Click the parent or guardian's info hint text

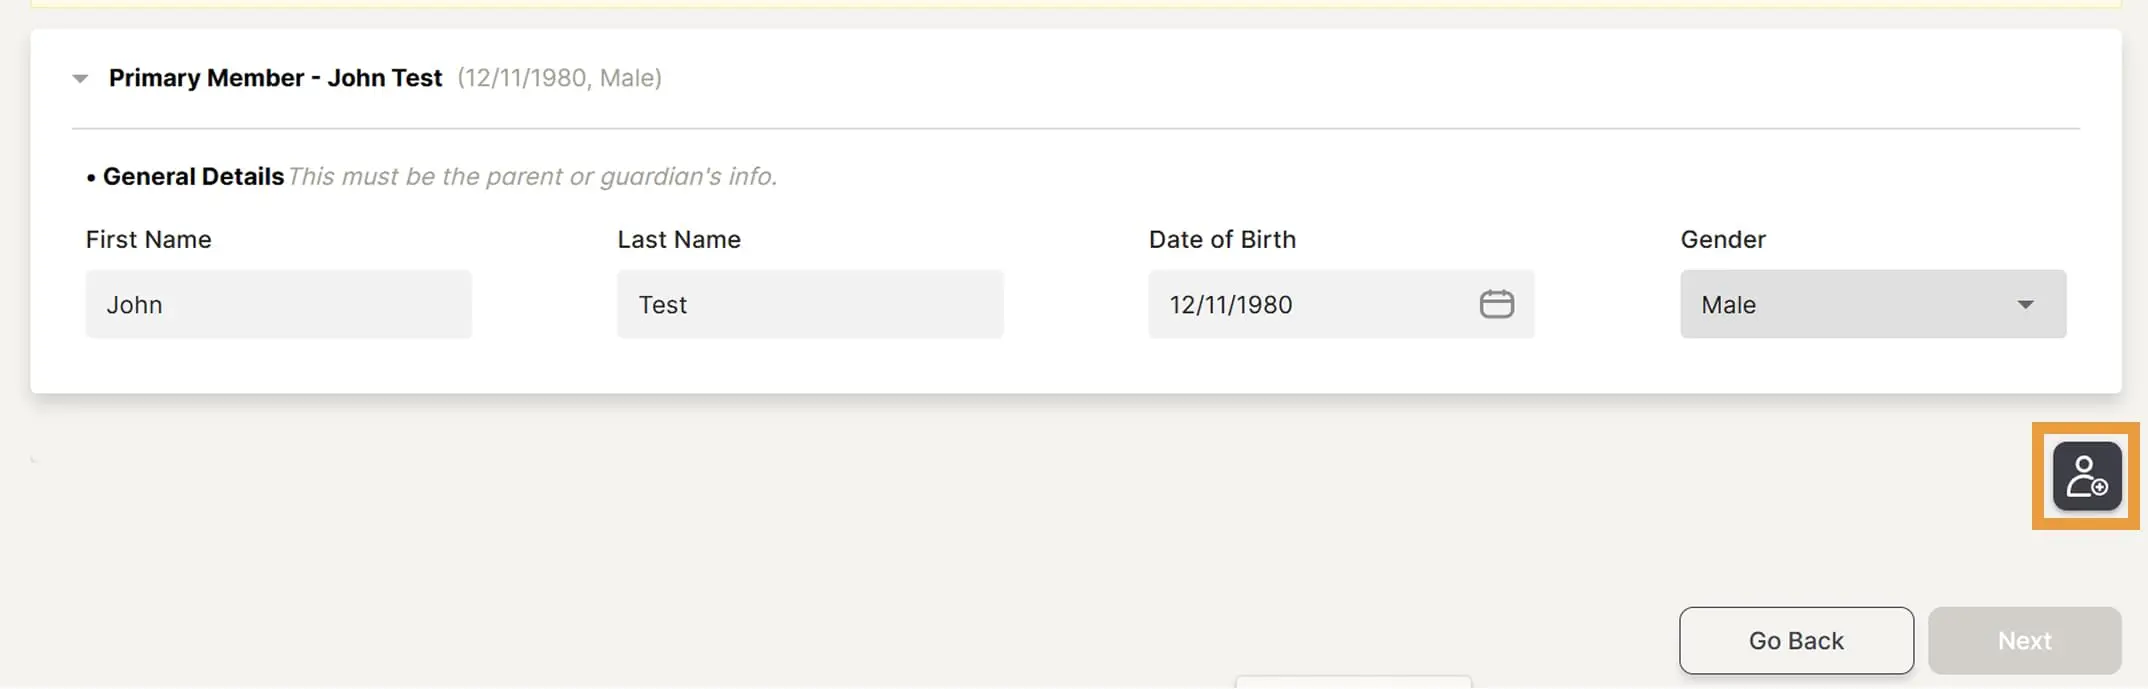coord(532,177)
